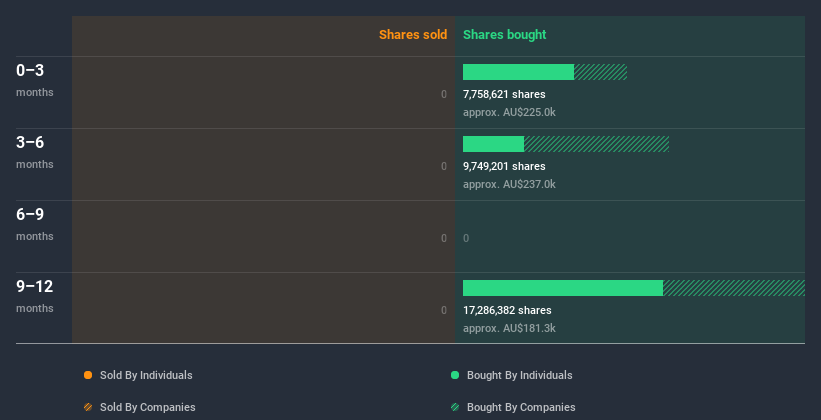Click the 9–12 months row label
The image size is (821, 420).
35,296
